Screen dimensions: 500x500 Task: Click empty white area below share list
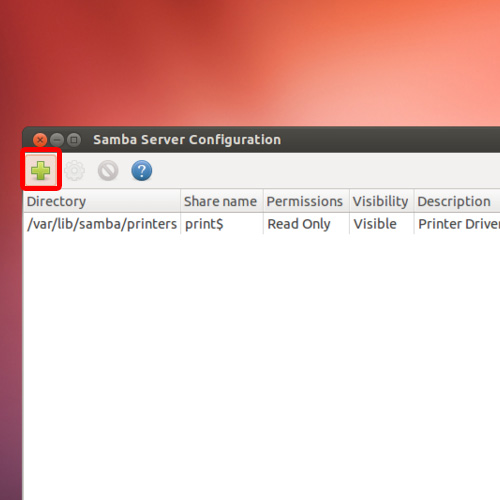[262, 367]
